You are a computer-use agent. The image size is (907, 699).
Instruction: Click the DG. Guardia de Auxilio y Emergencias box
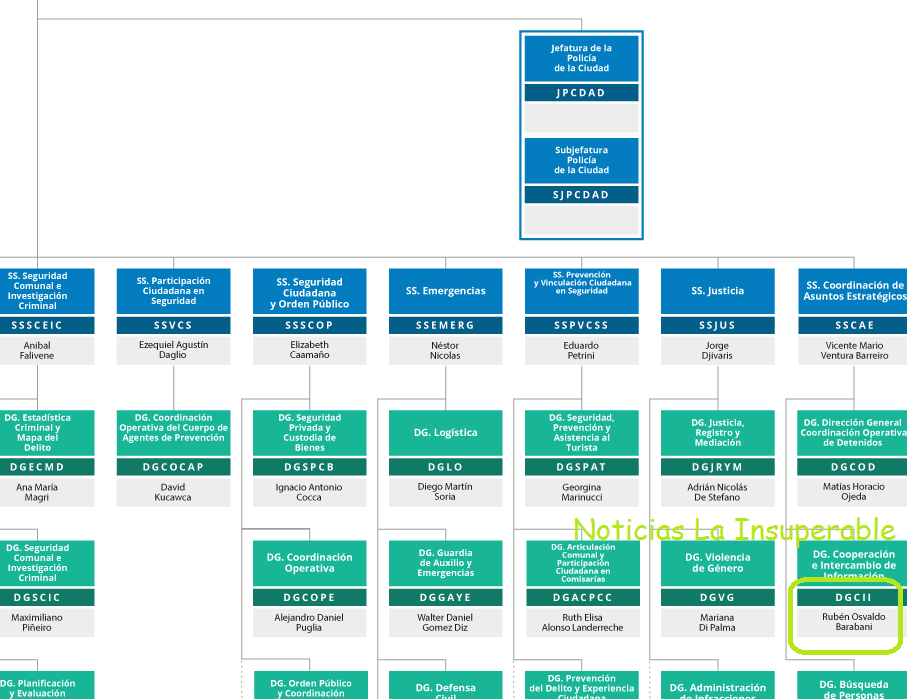coord(445,563)
